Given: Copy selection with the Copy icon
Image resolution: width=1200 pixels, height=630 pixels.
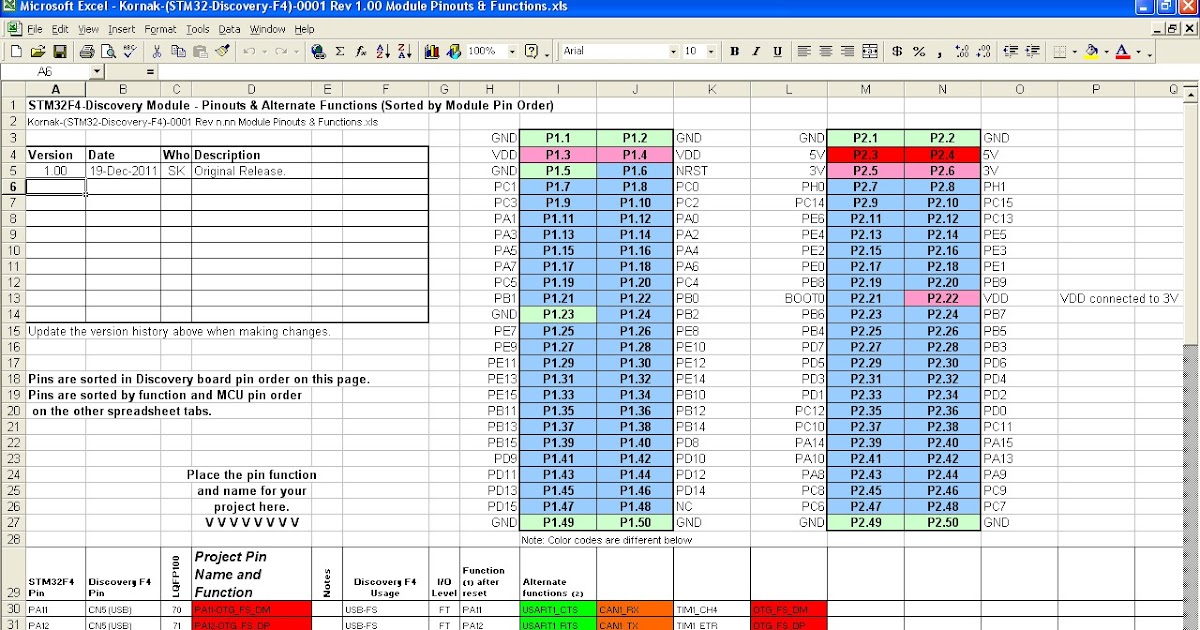Looking at the screenshot, I should 180,51.
